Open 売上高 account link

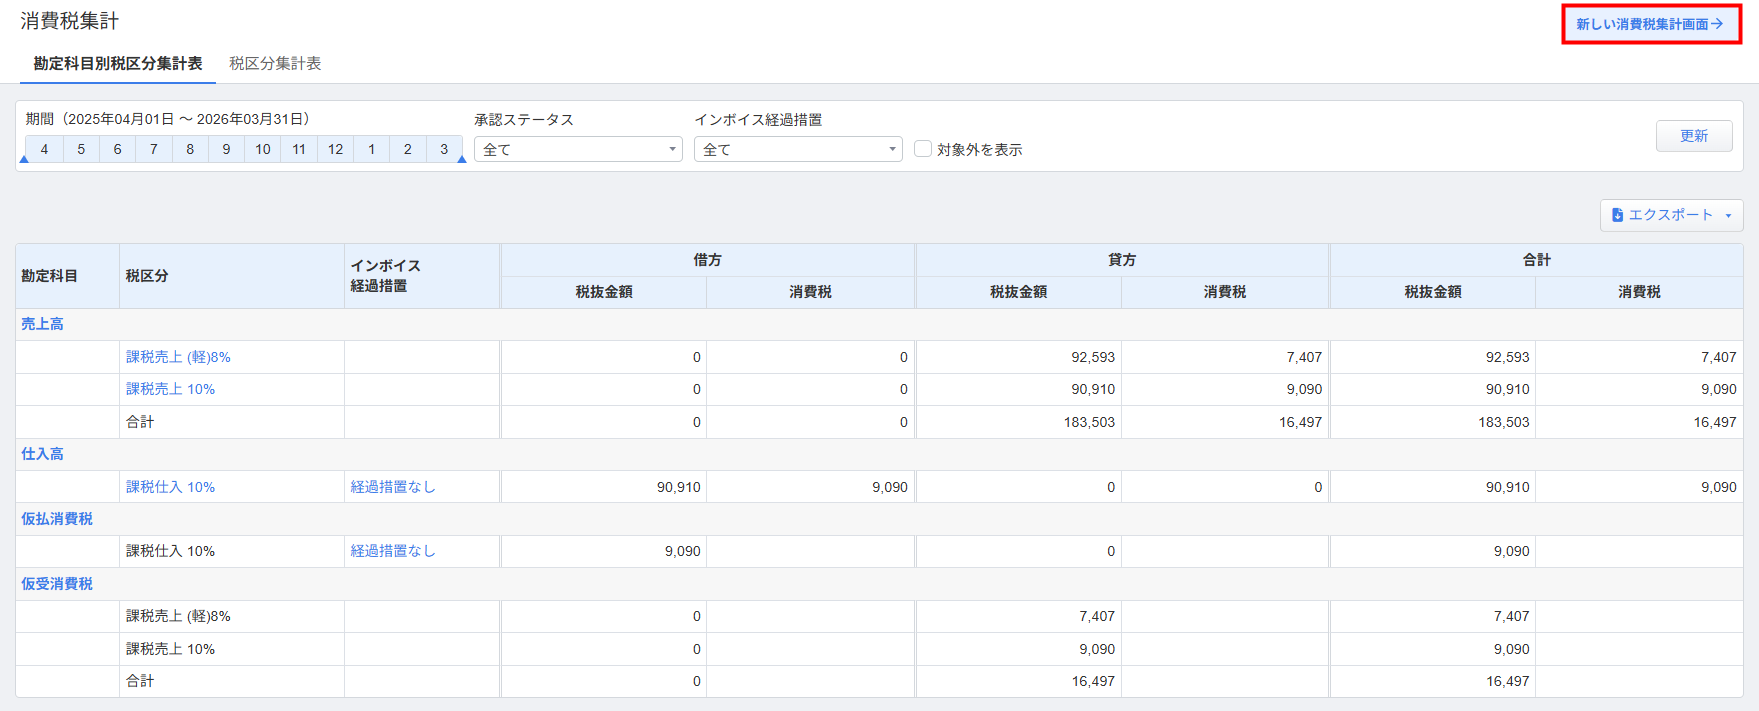click(42, 324)
